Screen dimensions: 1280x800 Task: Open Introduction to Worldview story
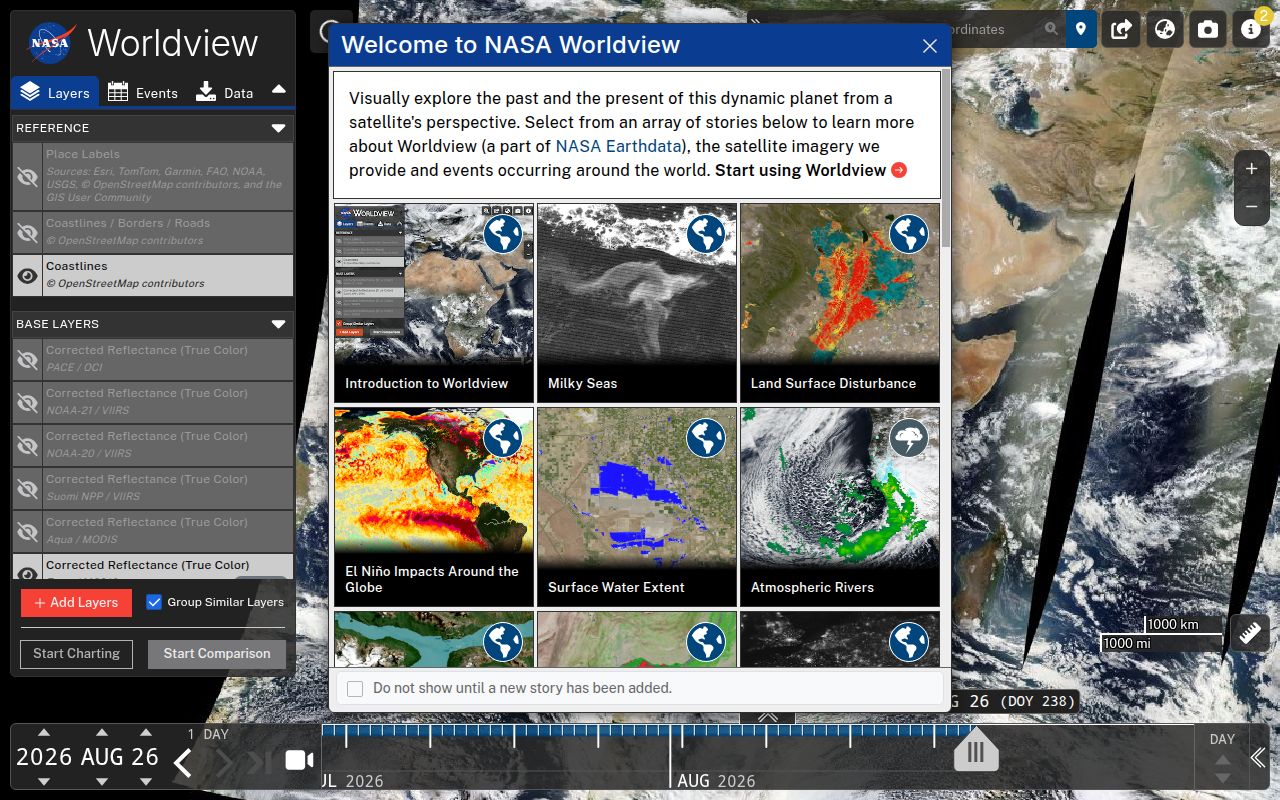point(434,303)
